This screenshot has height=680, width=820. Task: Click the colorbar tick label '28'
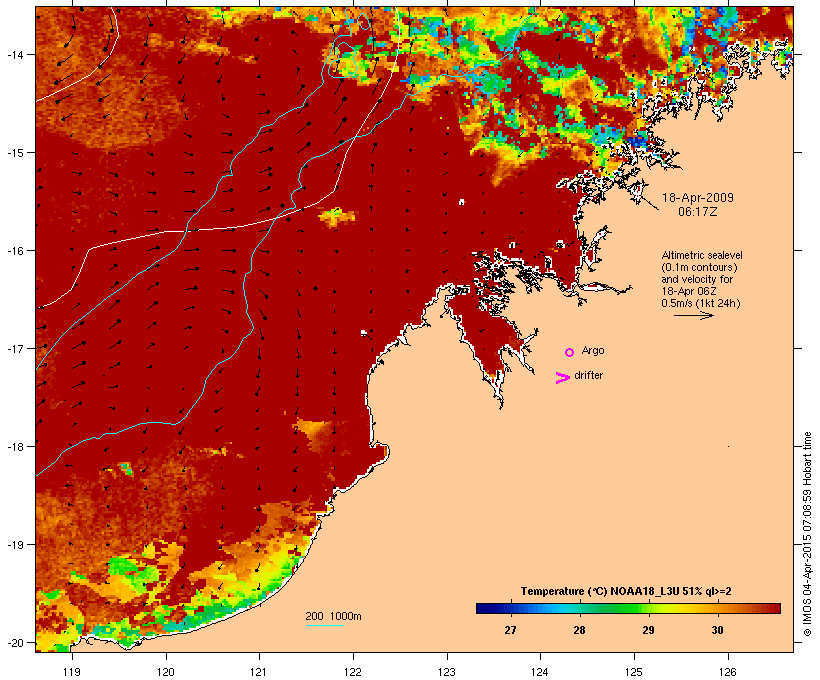click(x=579, y=630)
